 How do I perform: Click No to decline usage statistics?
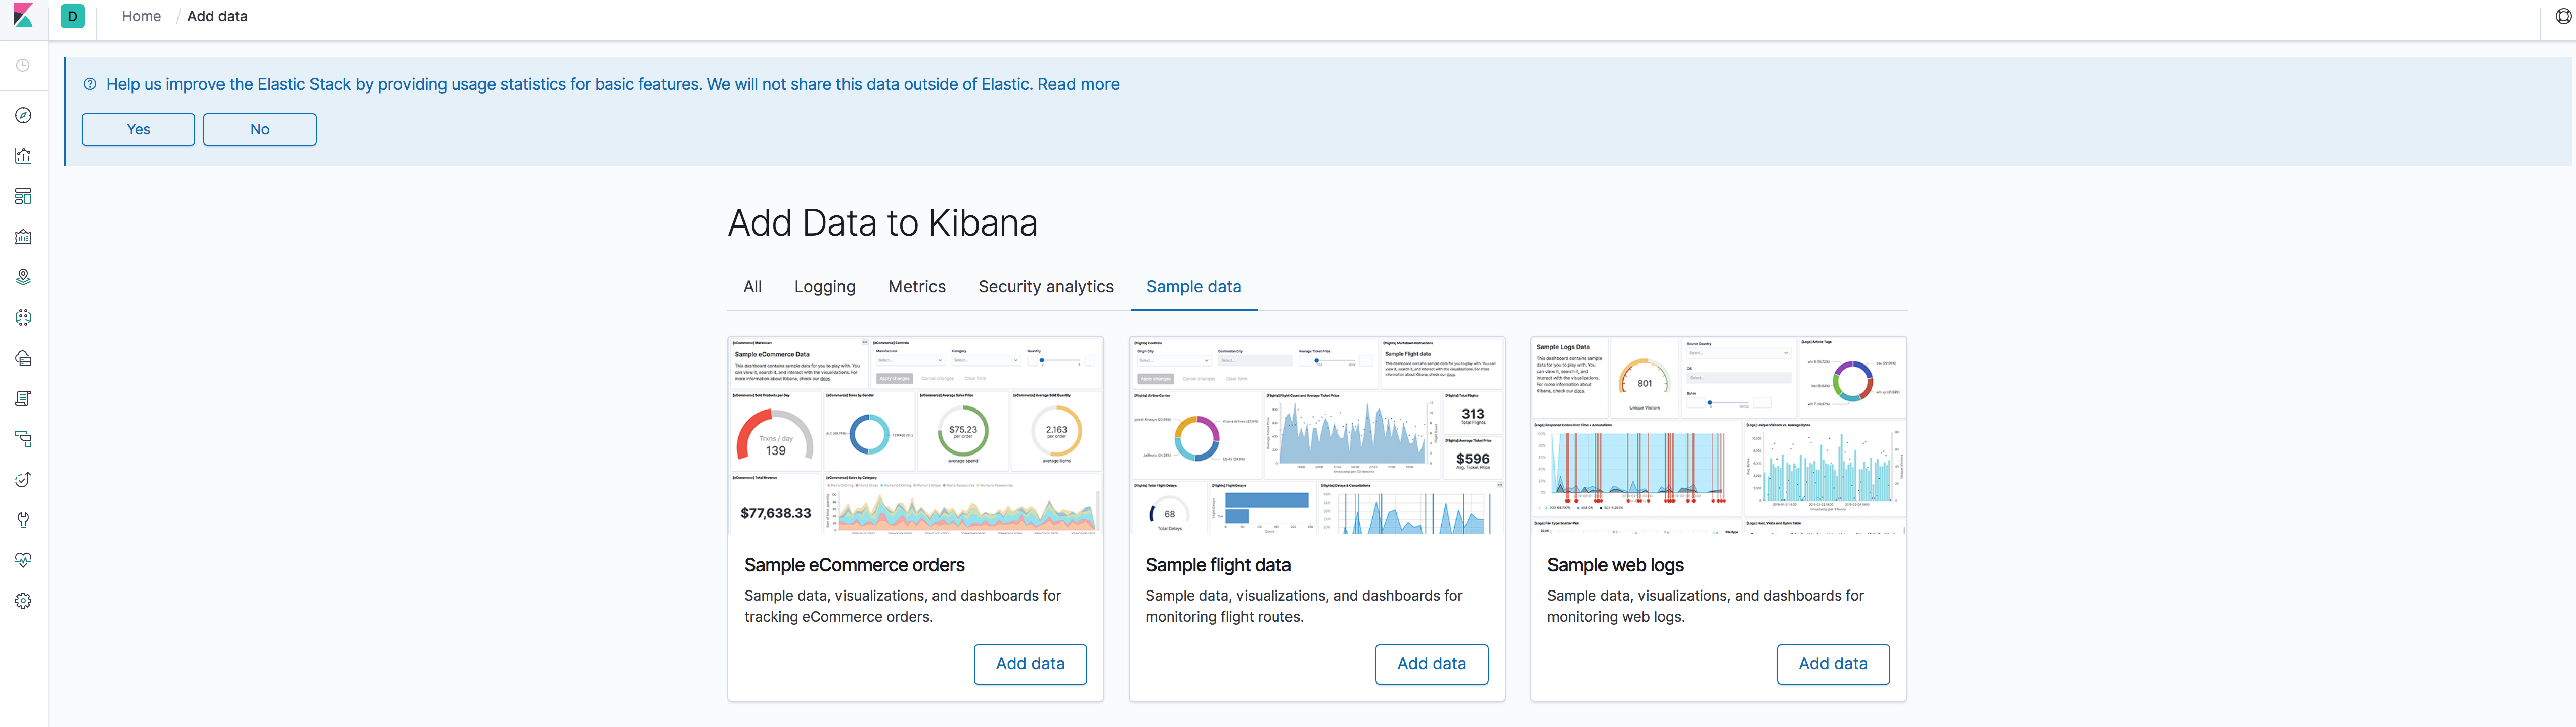260,129
